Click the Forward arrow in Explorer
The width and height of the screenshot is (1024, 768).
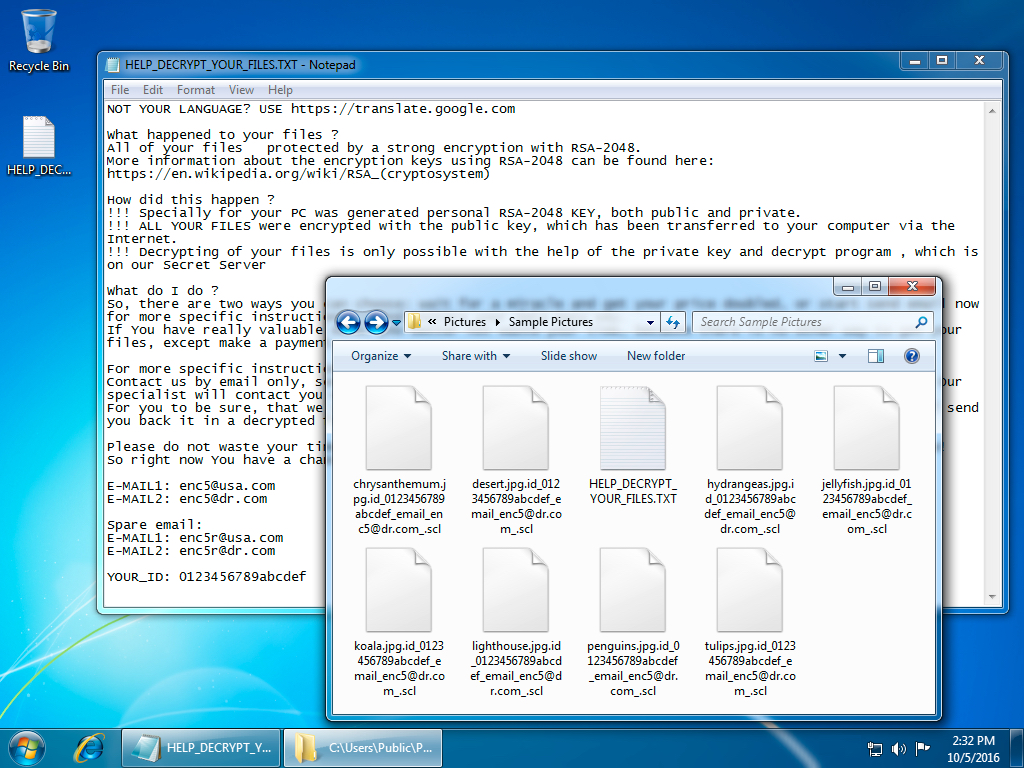tap(376, 322)
